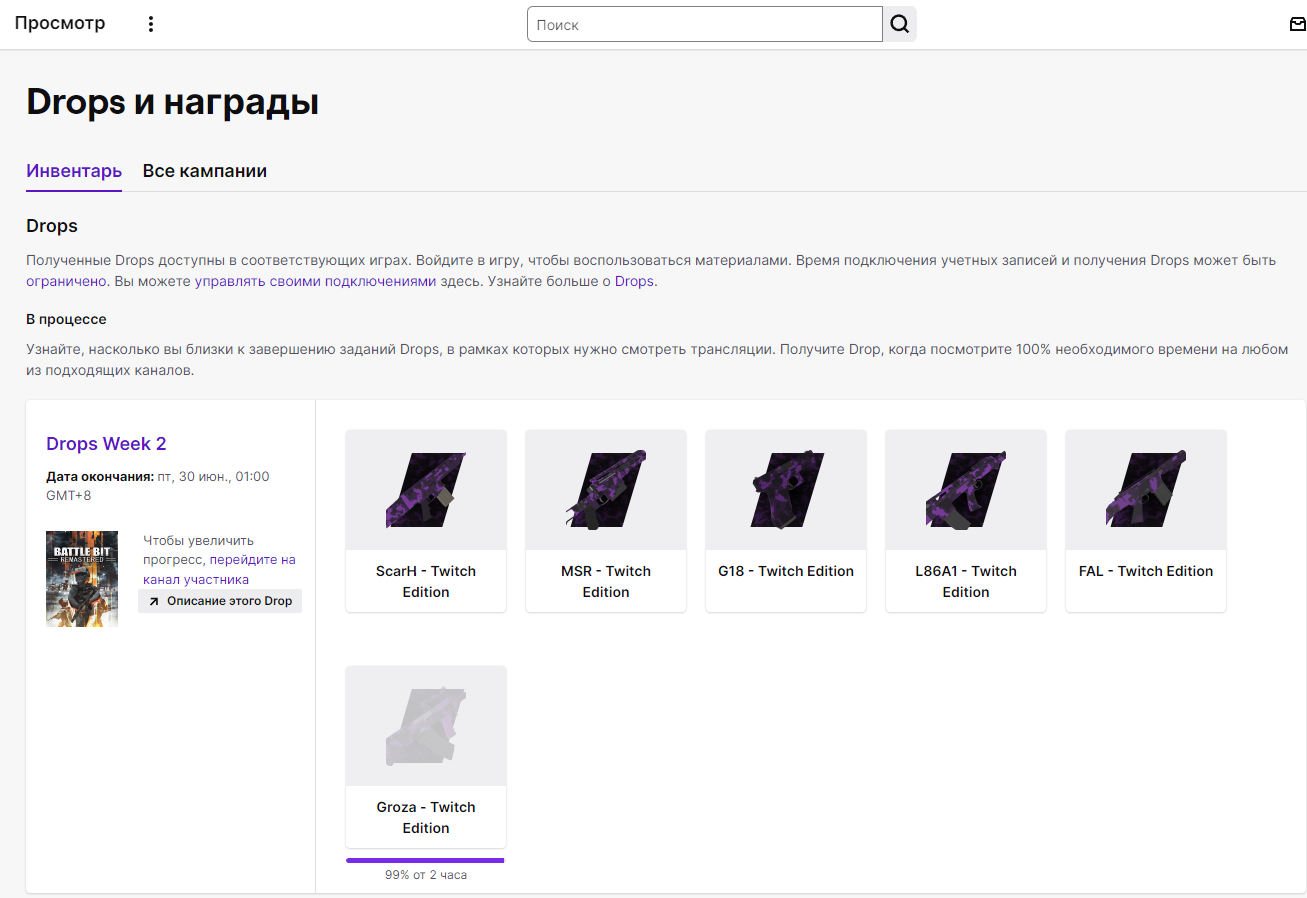The image size is (1307, 898).
Task: Open the three-dot more options menu
Action: point(151,24)
